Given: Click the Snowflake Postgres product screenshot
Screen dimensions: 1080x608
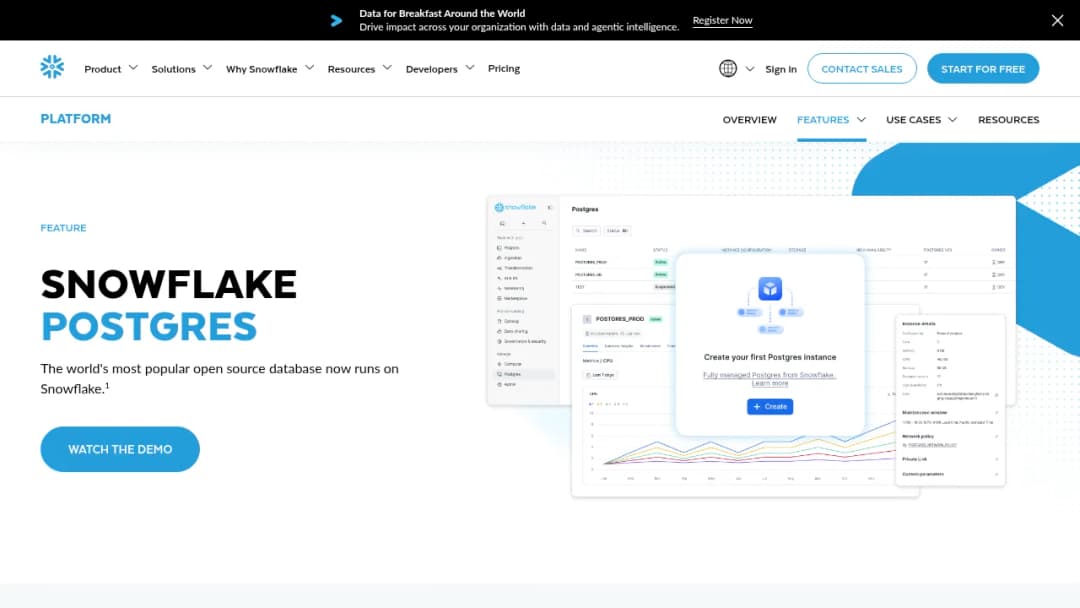Looking at the screenshot, I should click(751, 346).
